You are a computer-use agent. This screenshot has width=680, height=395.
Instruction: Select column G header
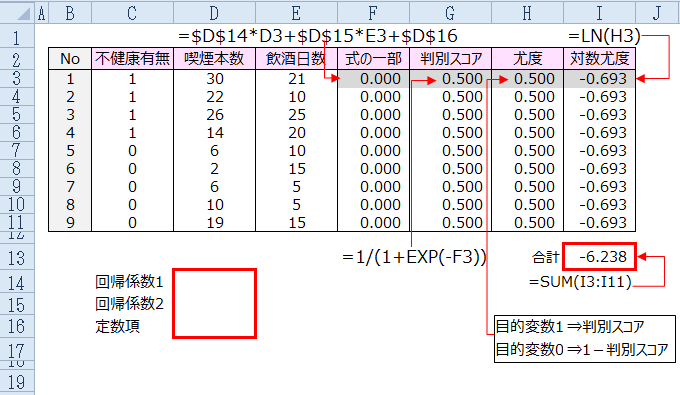(x=450, y=12)
